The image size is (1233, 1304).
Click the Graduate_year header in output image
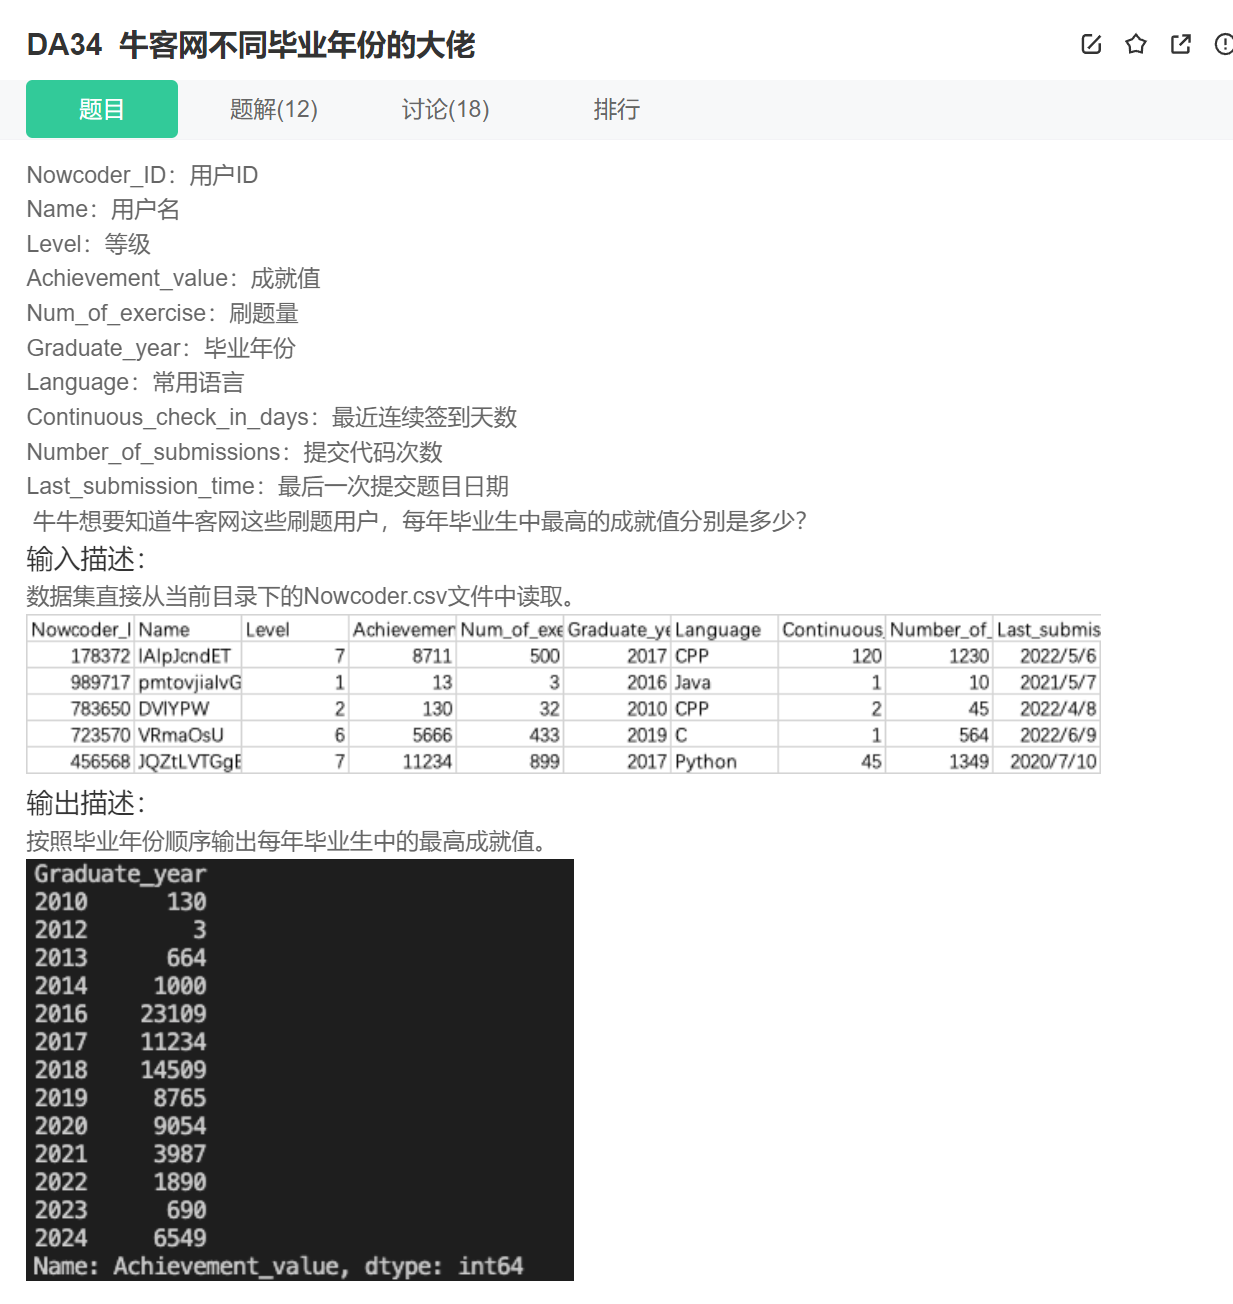pos(120,874)
